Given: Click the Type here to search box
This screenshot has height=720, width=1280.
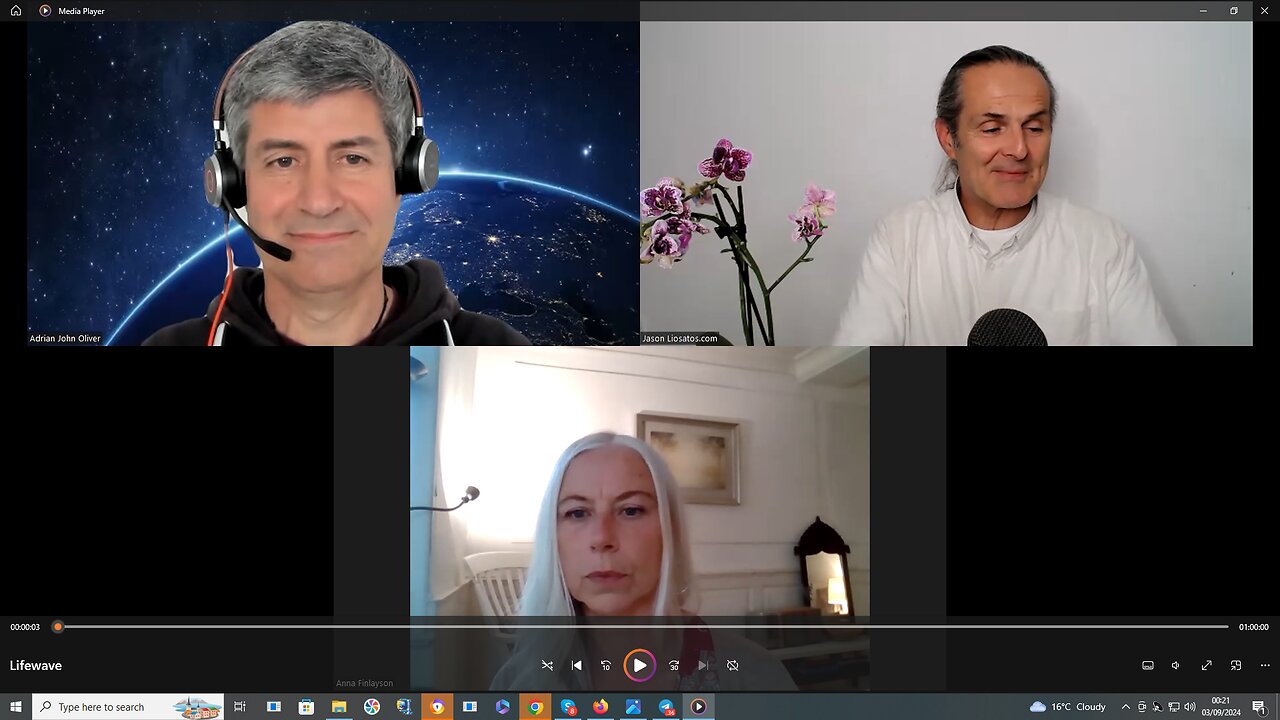Looking at the screenshot, I should pyautogui.click(x=129, y=707).
